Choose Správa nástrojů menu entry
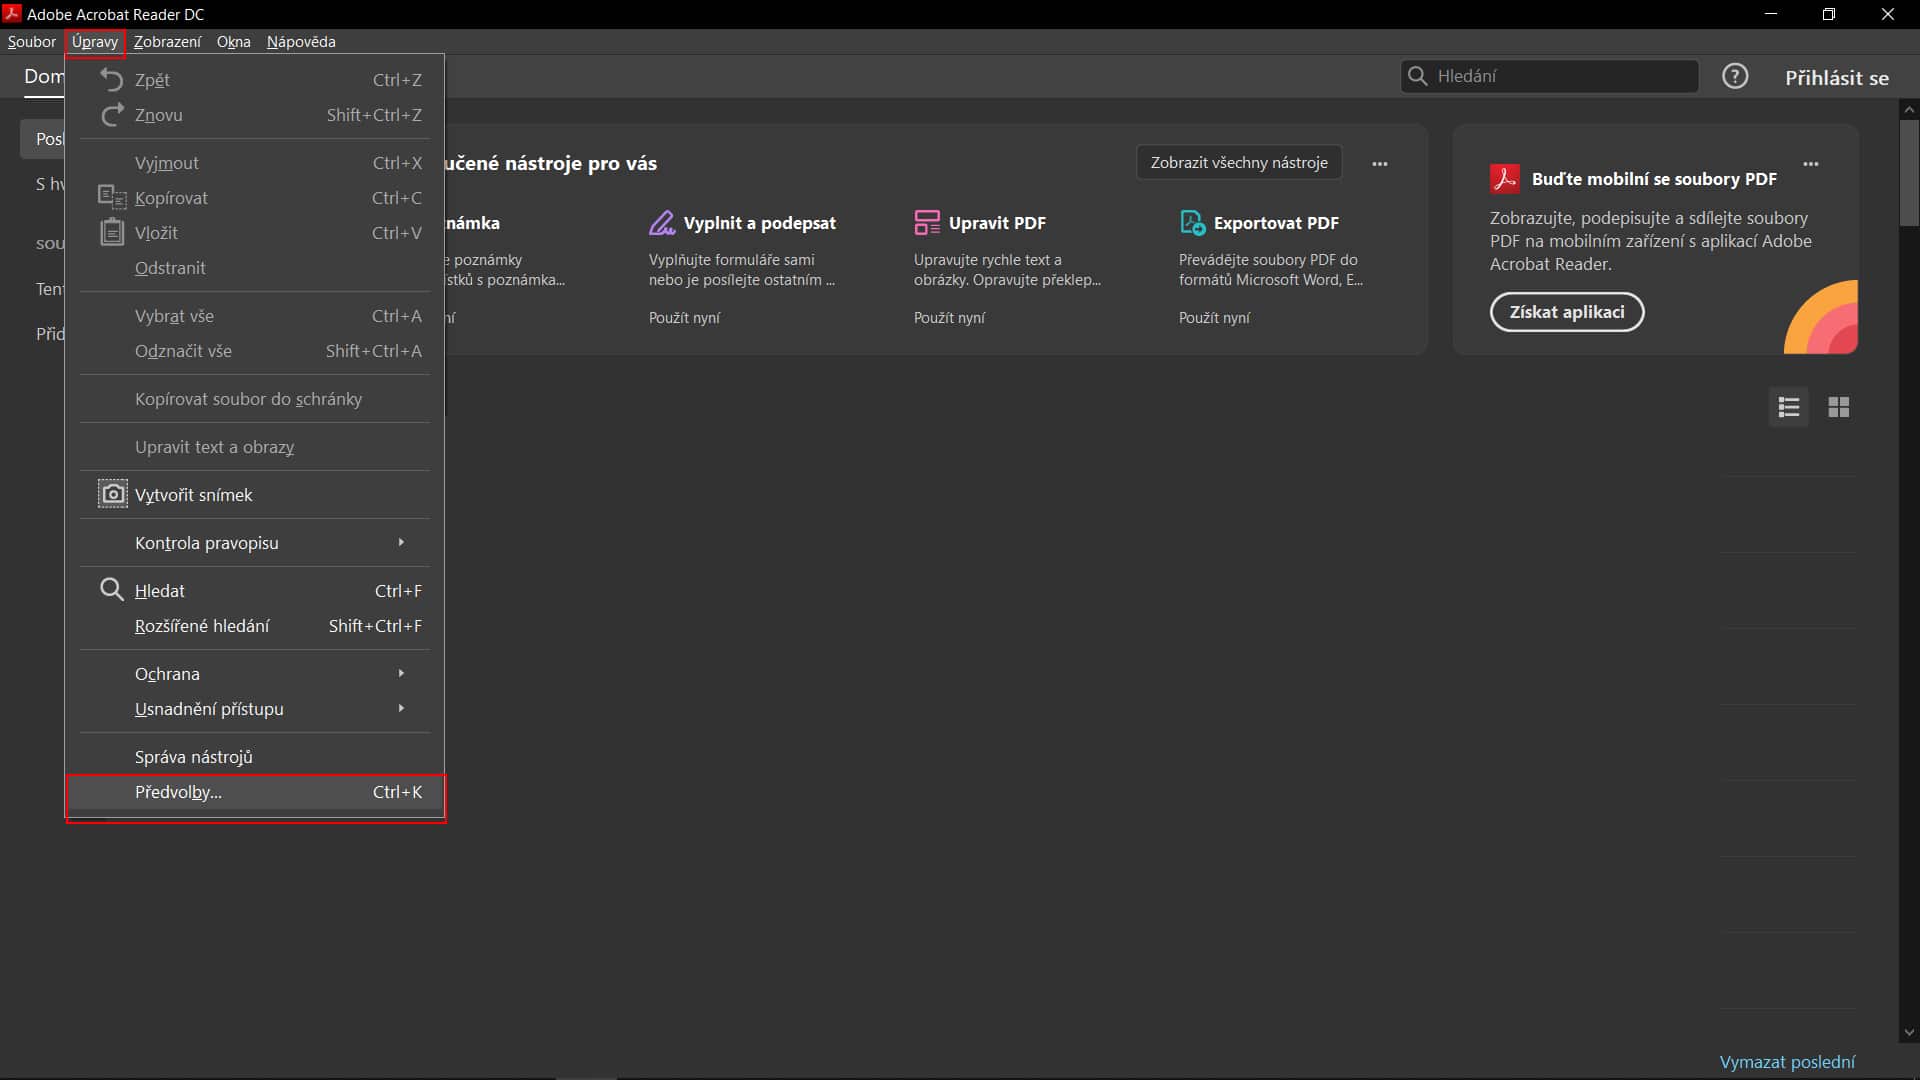 [255, 757]
